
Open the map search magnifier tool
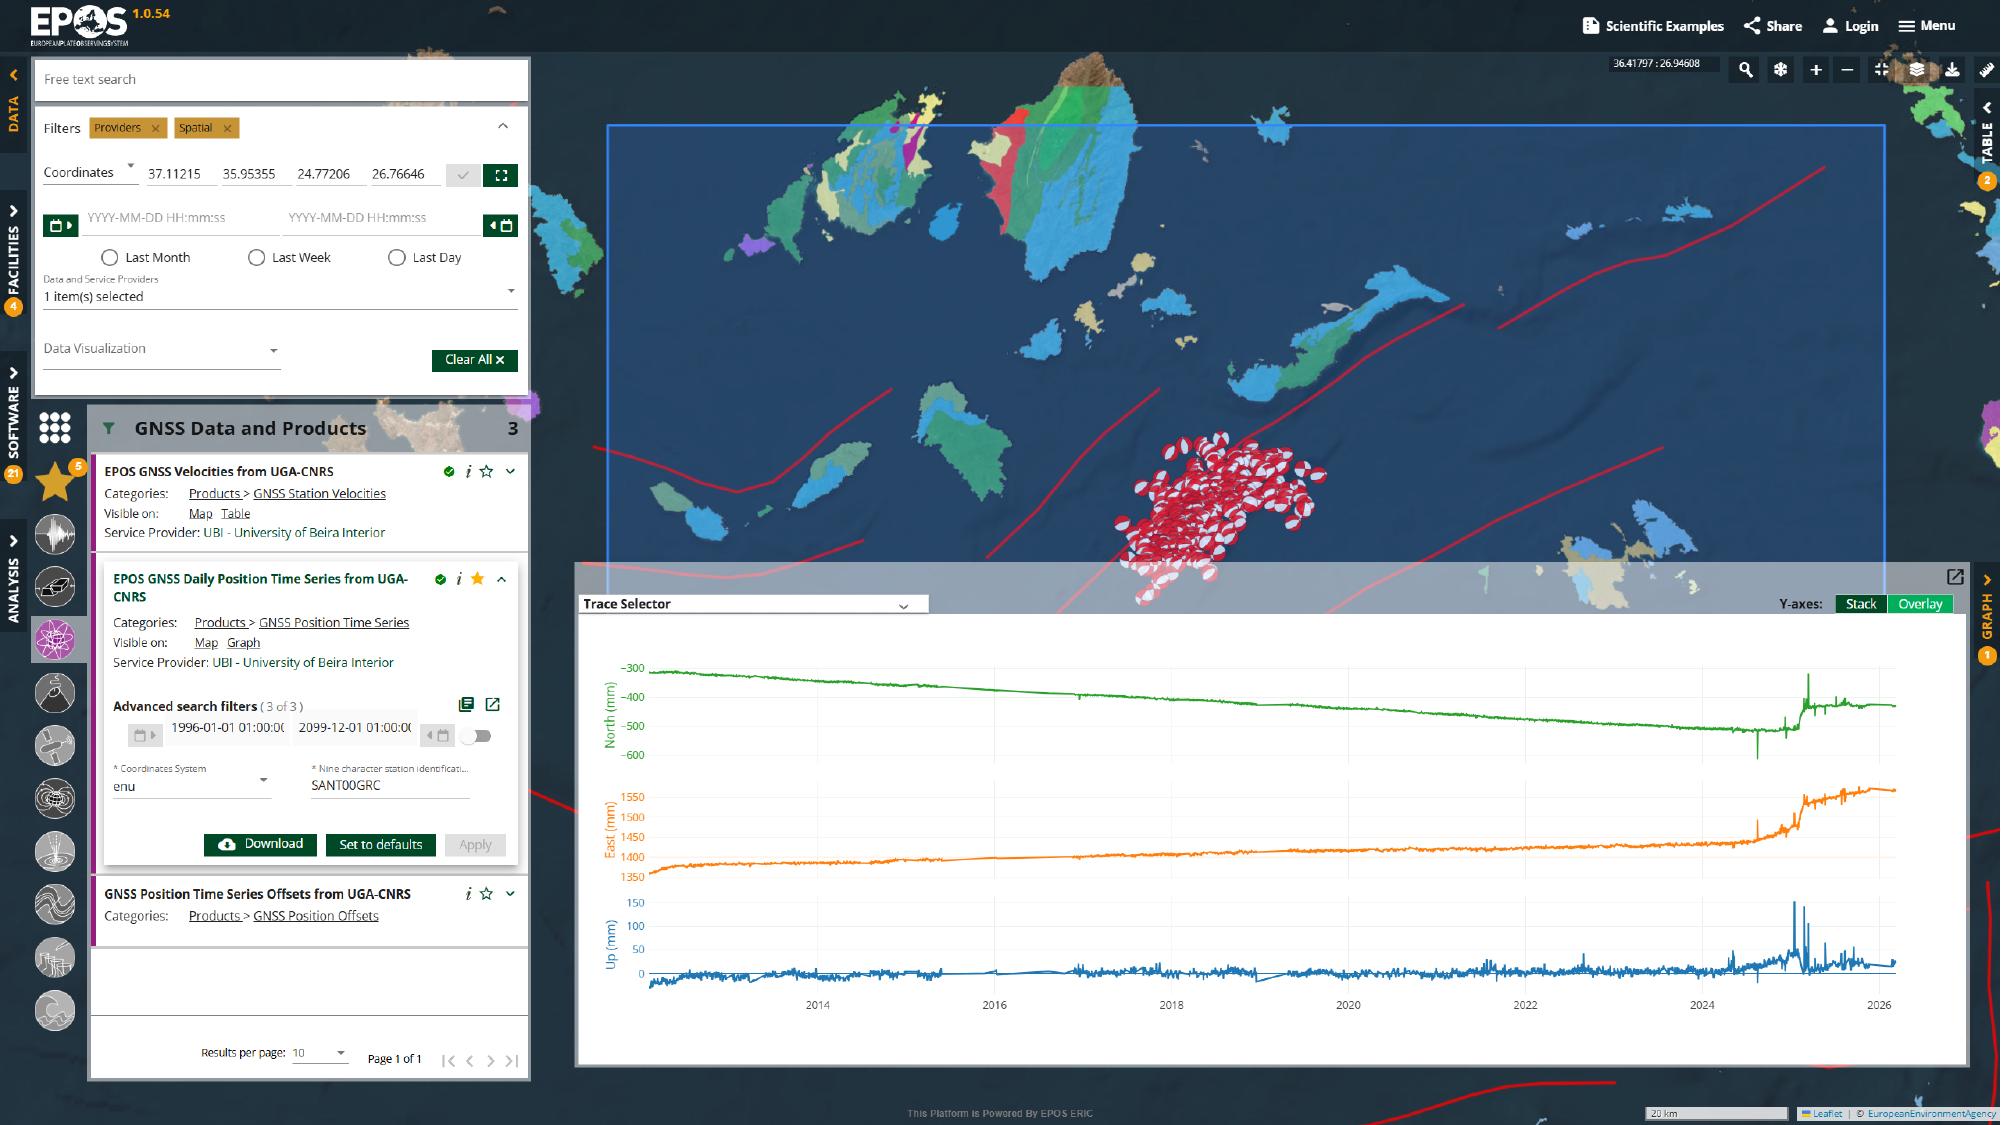[x=1746, y=70]
